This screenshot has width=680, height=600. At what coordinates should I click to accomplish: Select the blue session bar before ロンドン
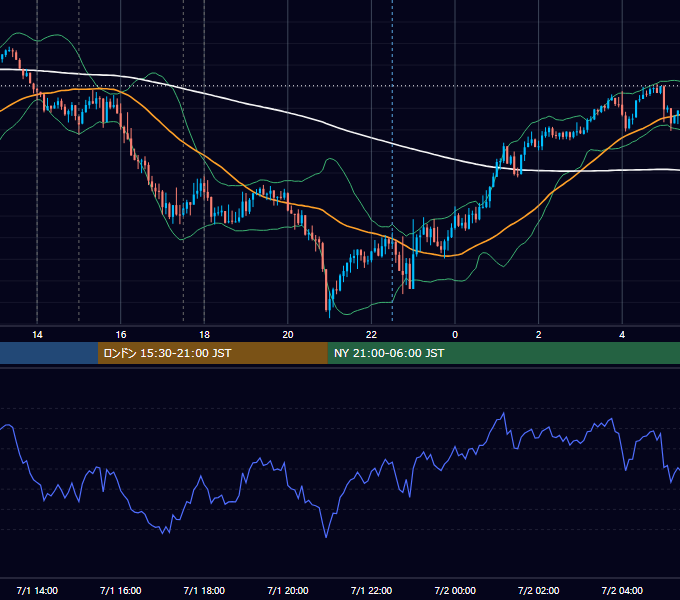click(49, 353)
